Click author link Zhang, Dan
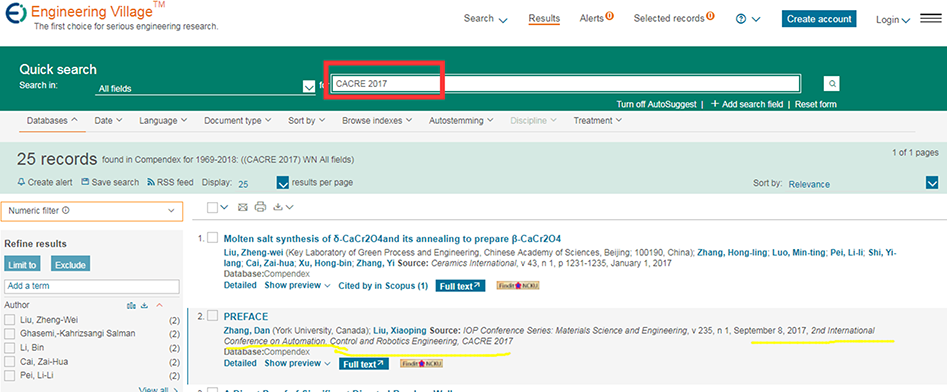947x392 pixels. (x=246, y=330)
